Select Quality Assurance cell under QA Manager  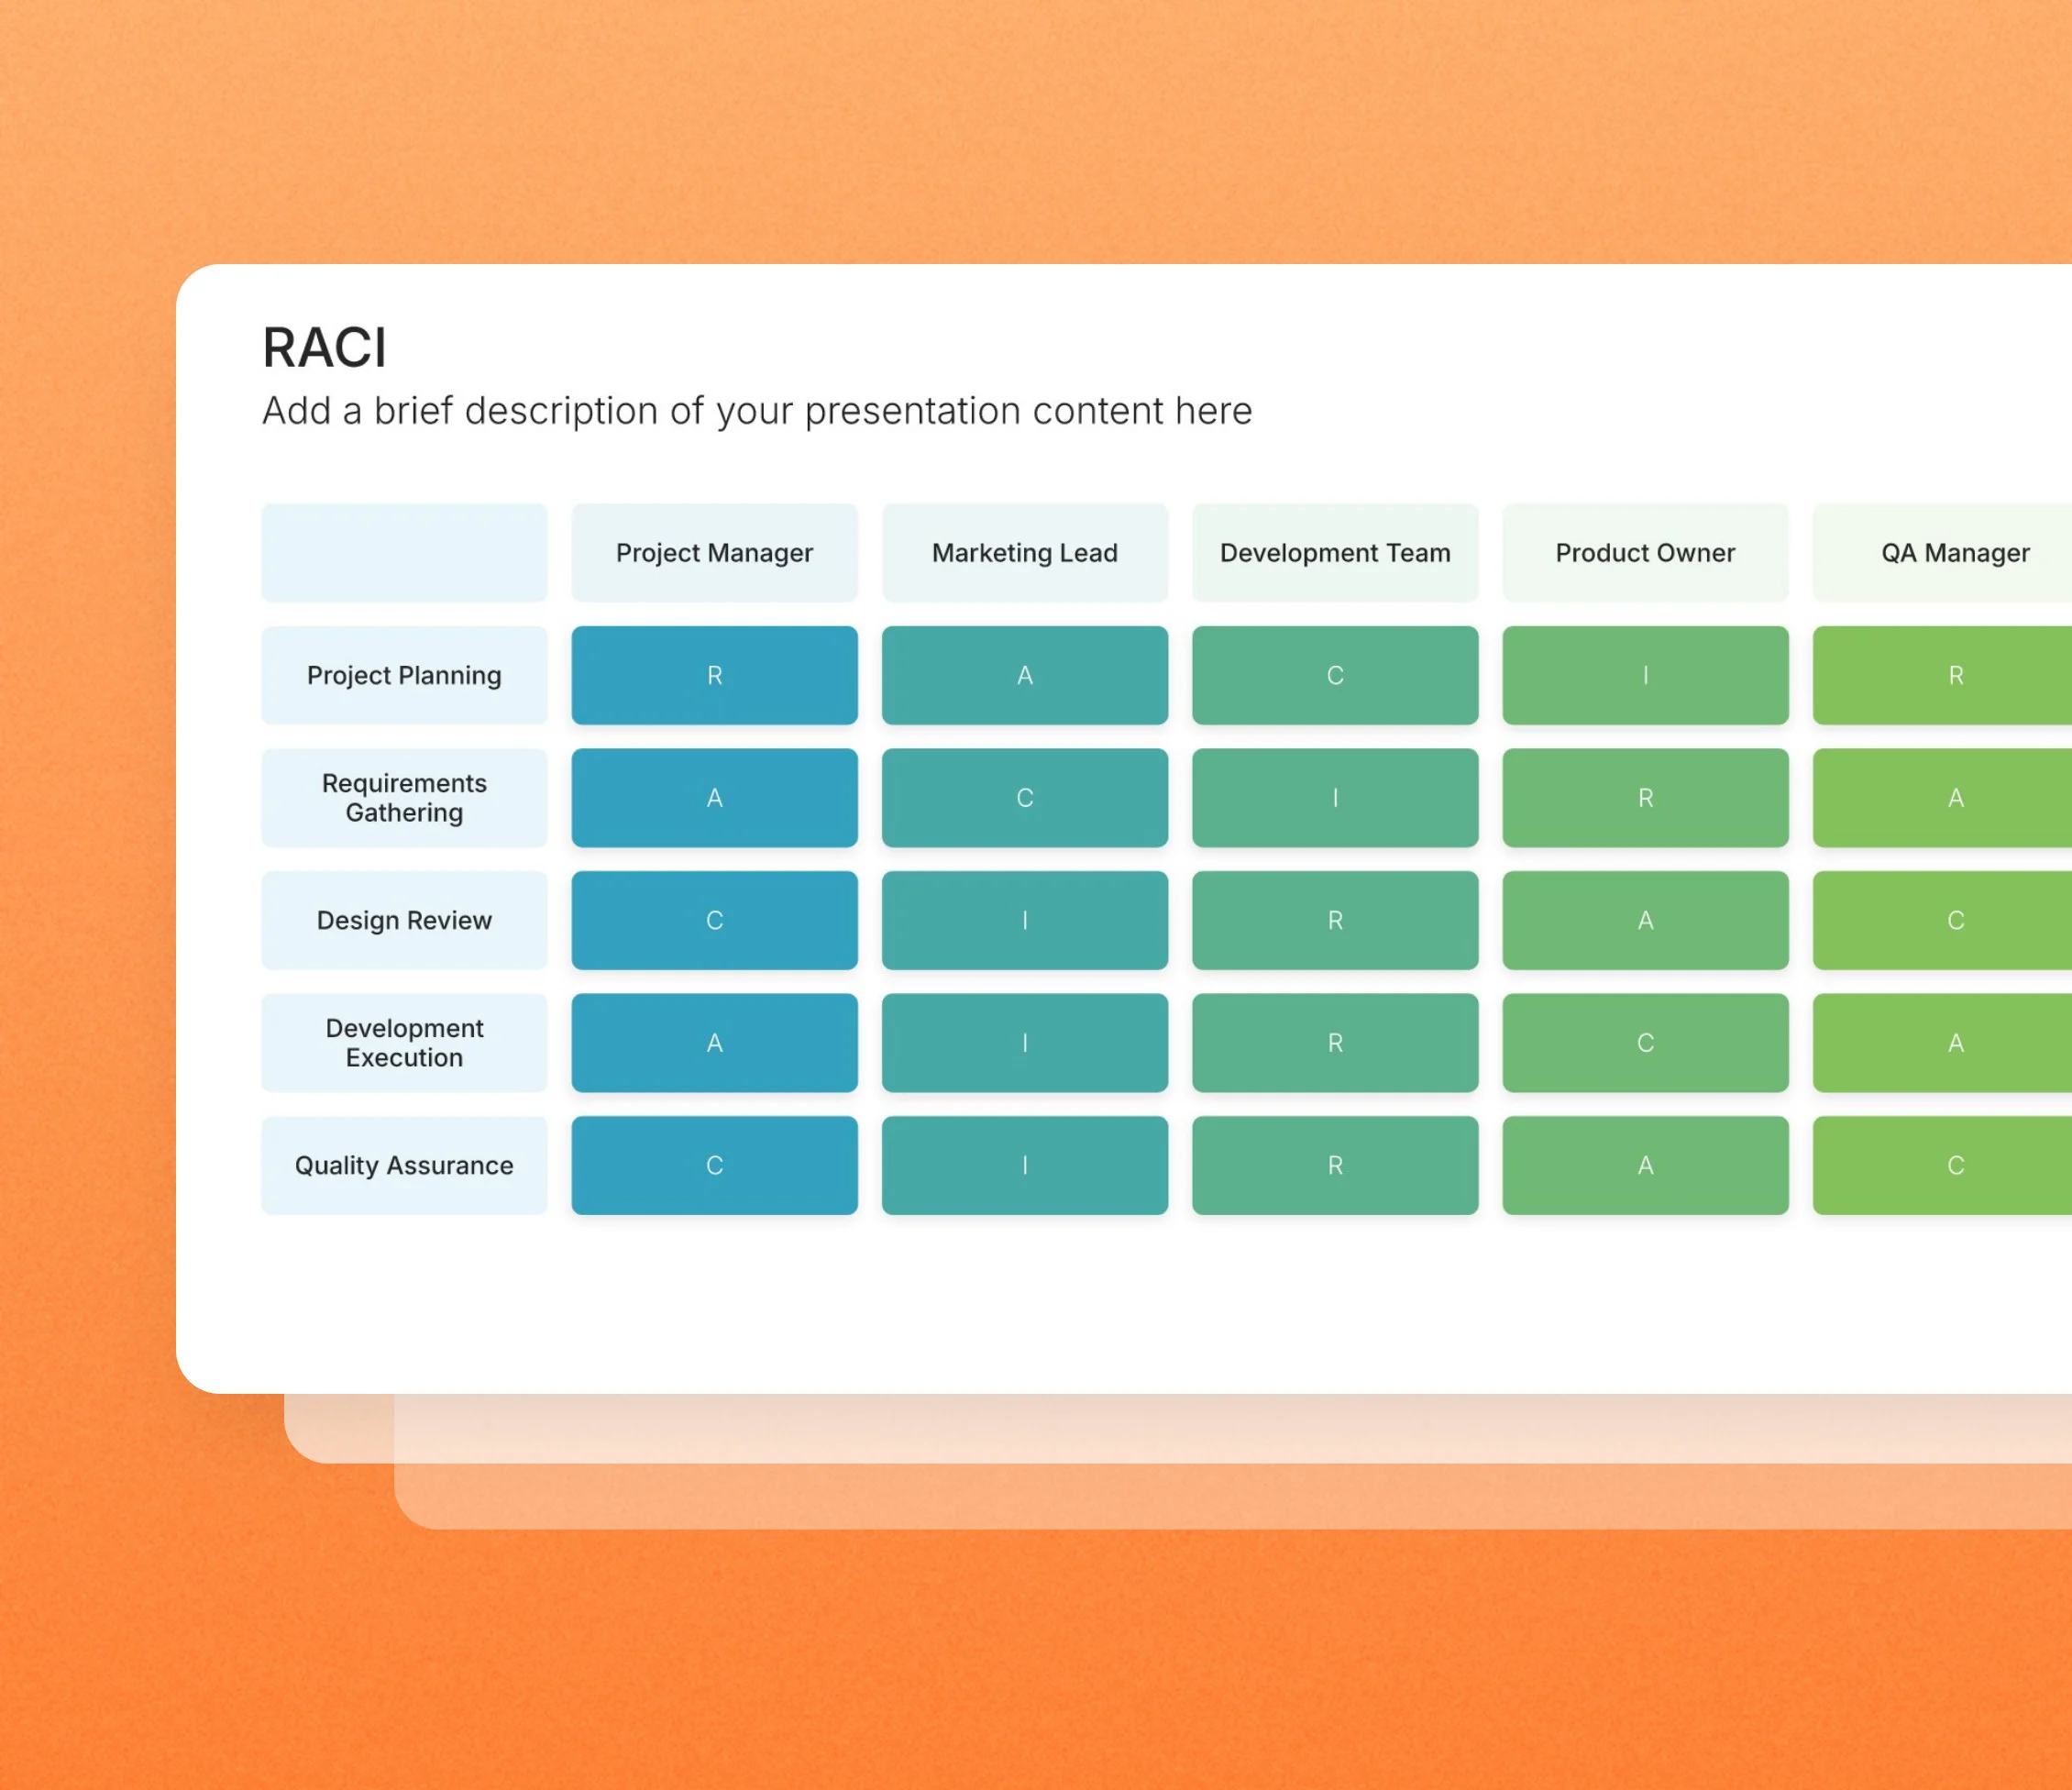click(x=1942, y=1165)
